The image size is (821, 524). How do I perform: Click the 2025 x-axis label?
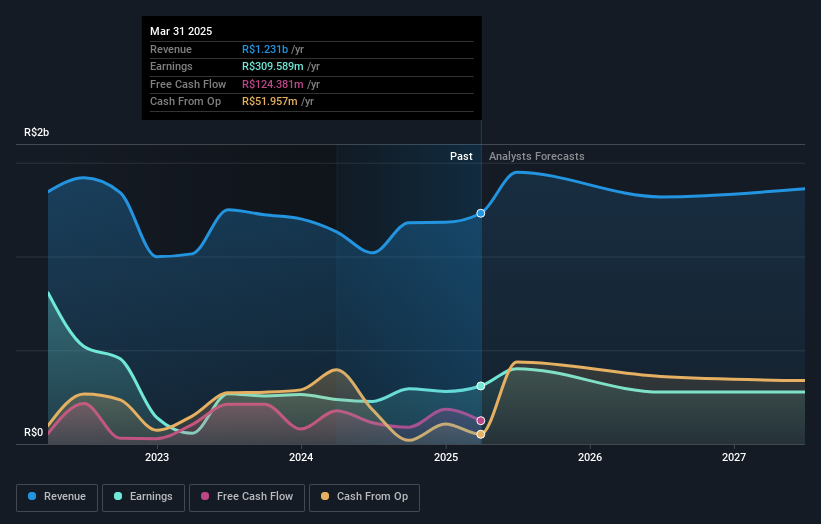pos(446,457)
